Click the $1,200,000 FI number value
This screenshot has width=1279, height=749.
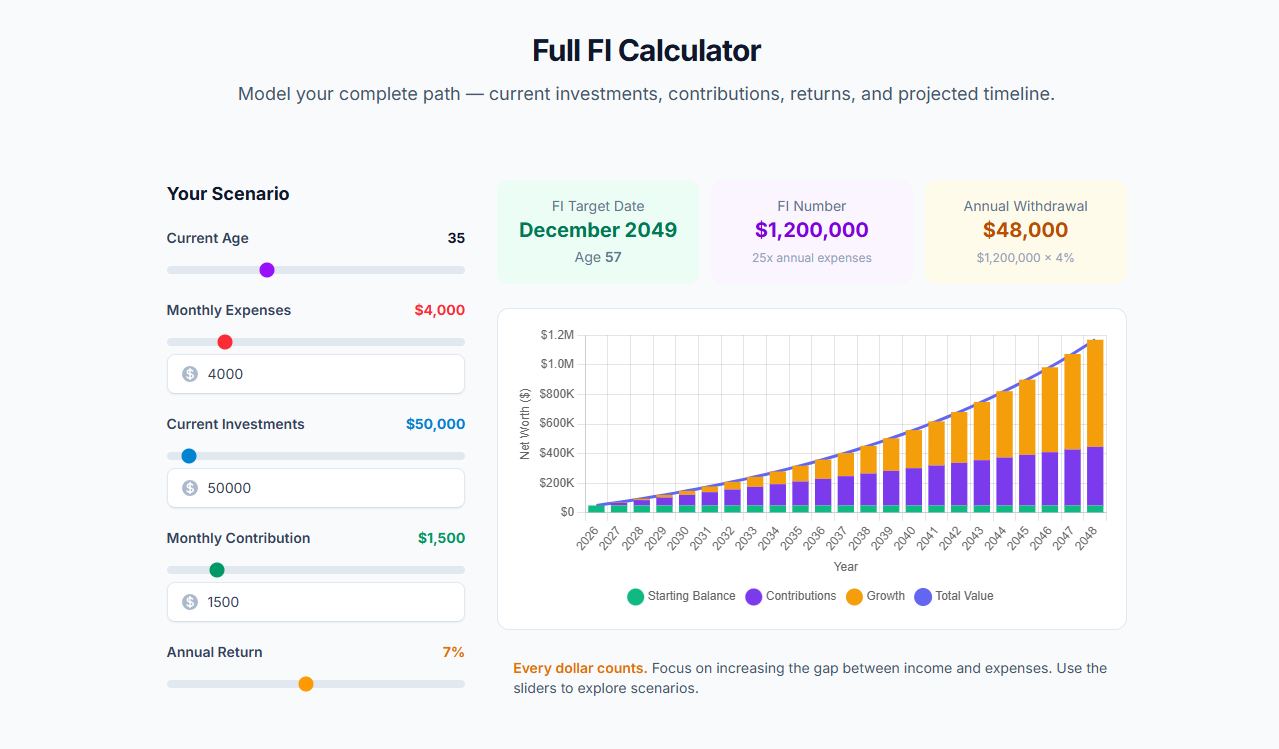[x=812, y=230]
